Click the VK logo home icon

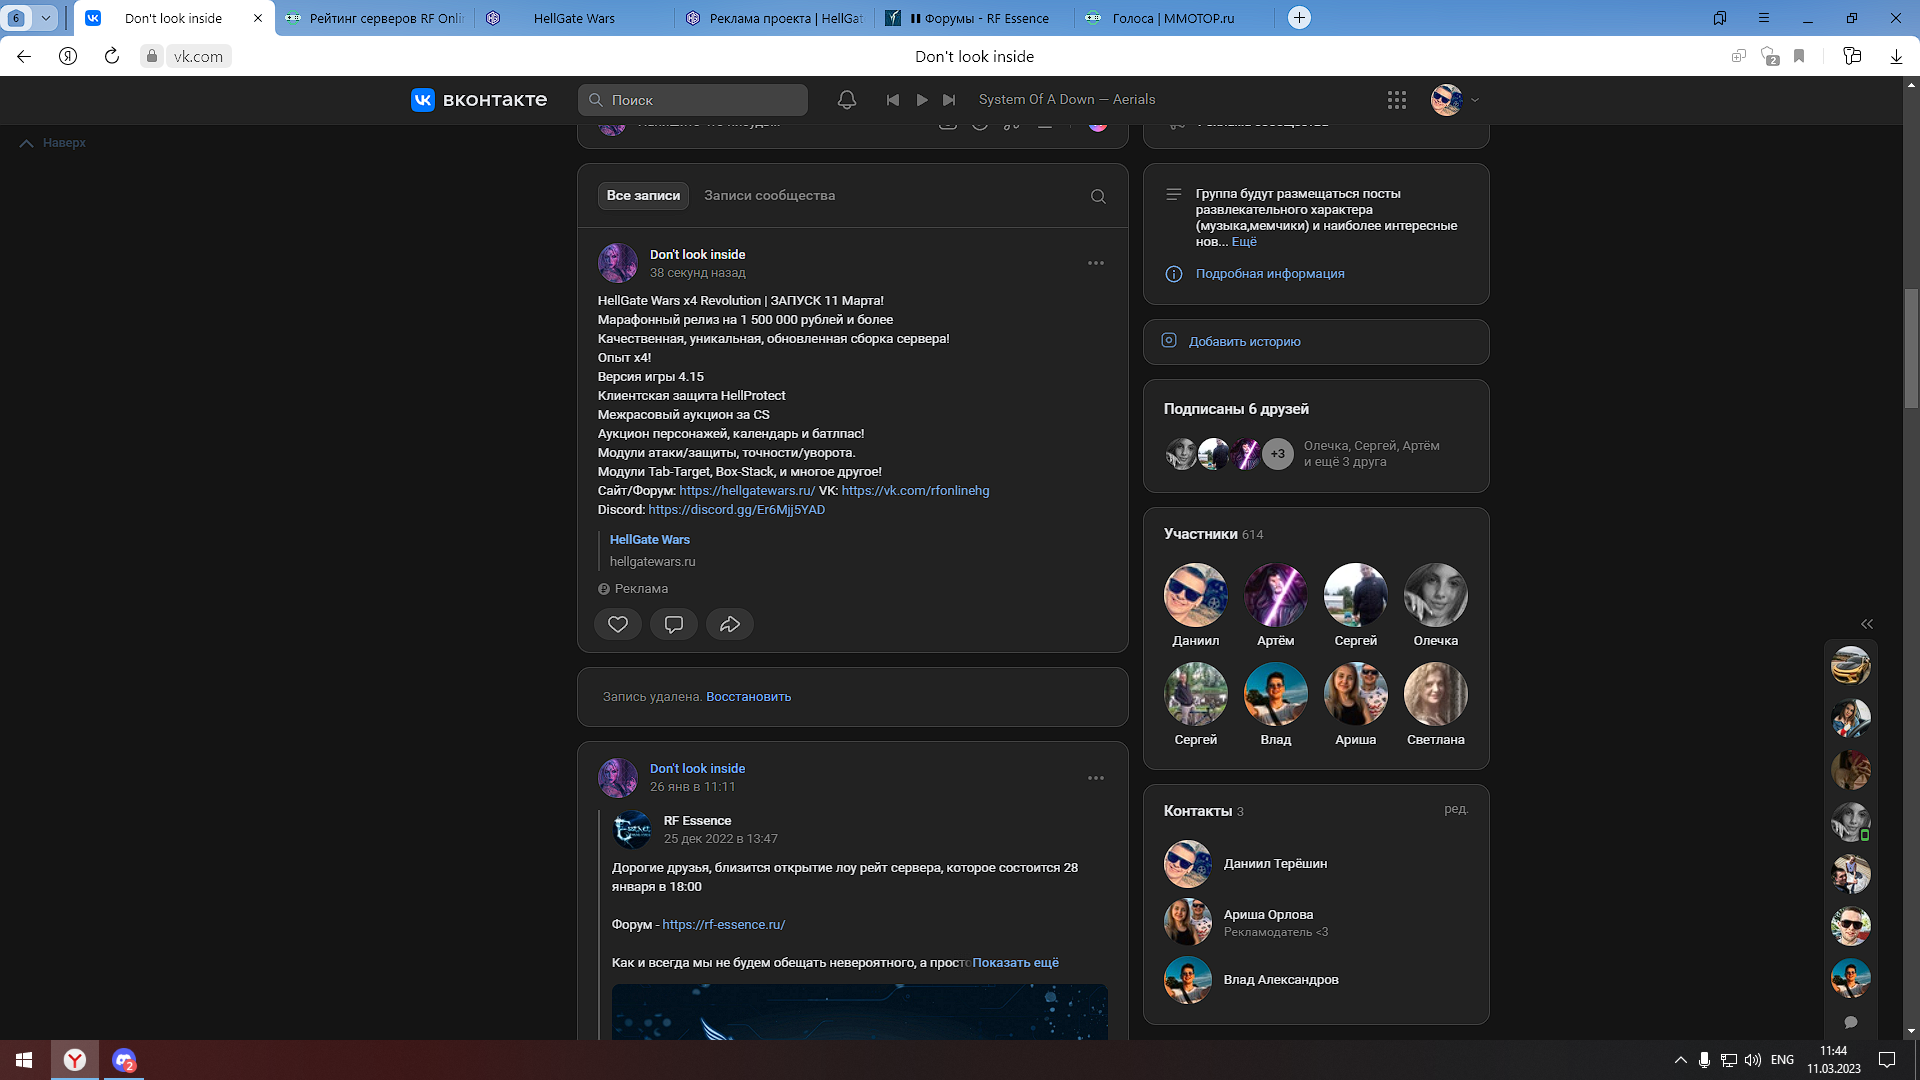click(423, 100)
